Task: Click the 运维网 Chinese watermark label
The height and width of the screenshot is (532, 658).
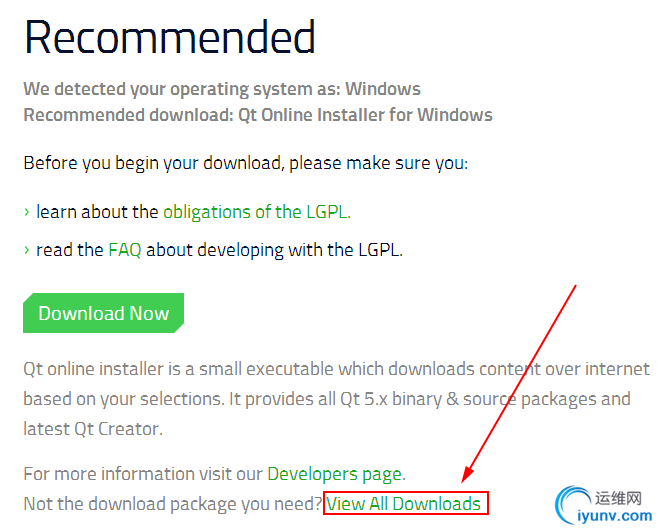Action: [618, 498]
